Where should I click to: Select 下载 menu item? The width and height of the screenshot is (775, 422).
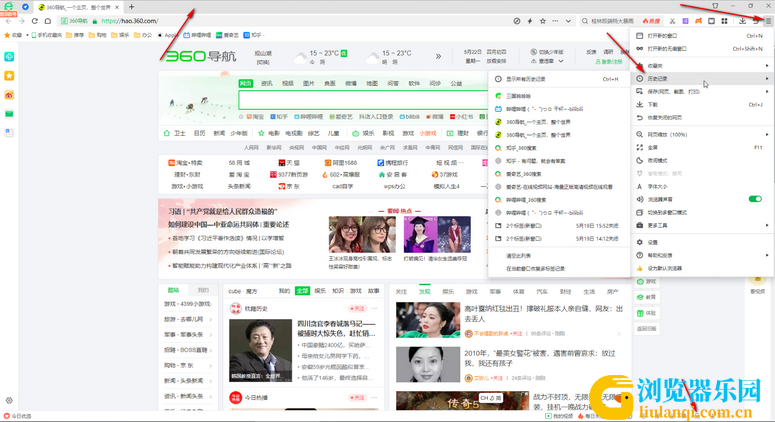tap(702, 104)
